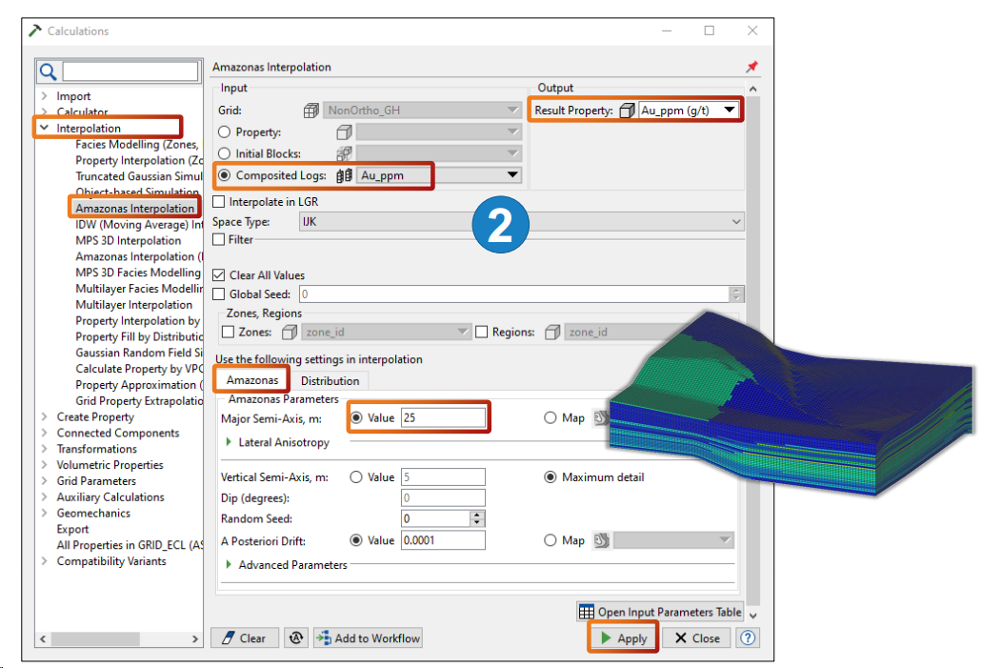Viewport: 982px width, 668px height.
Task: Enable the Global Seed checkbox
Action: (219, 294)
